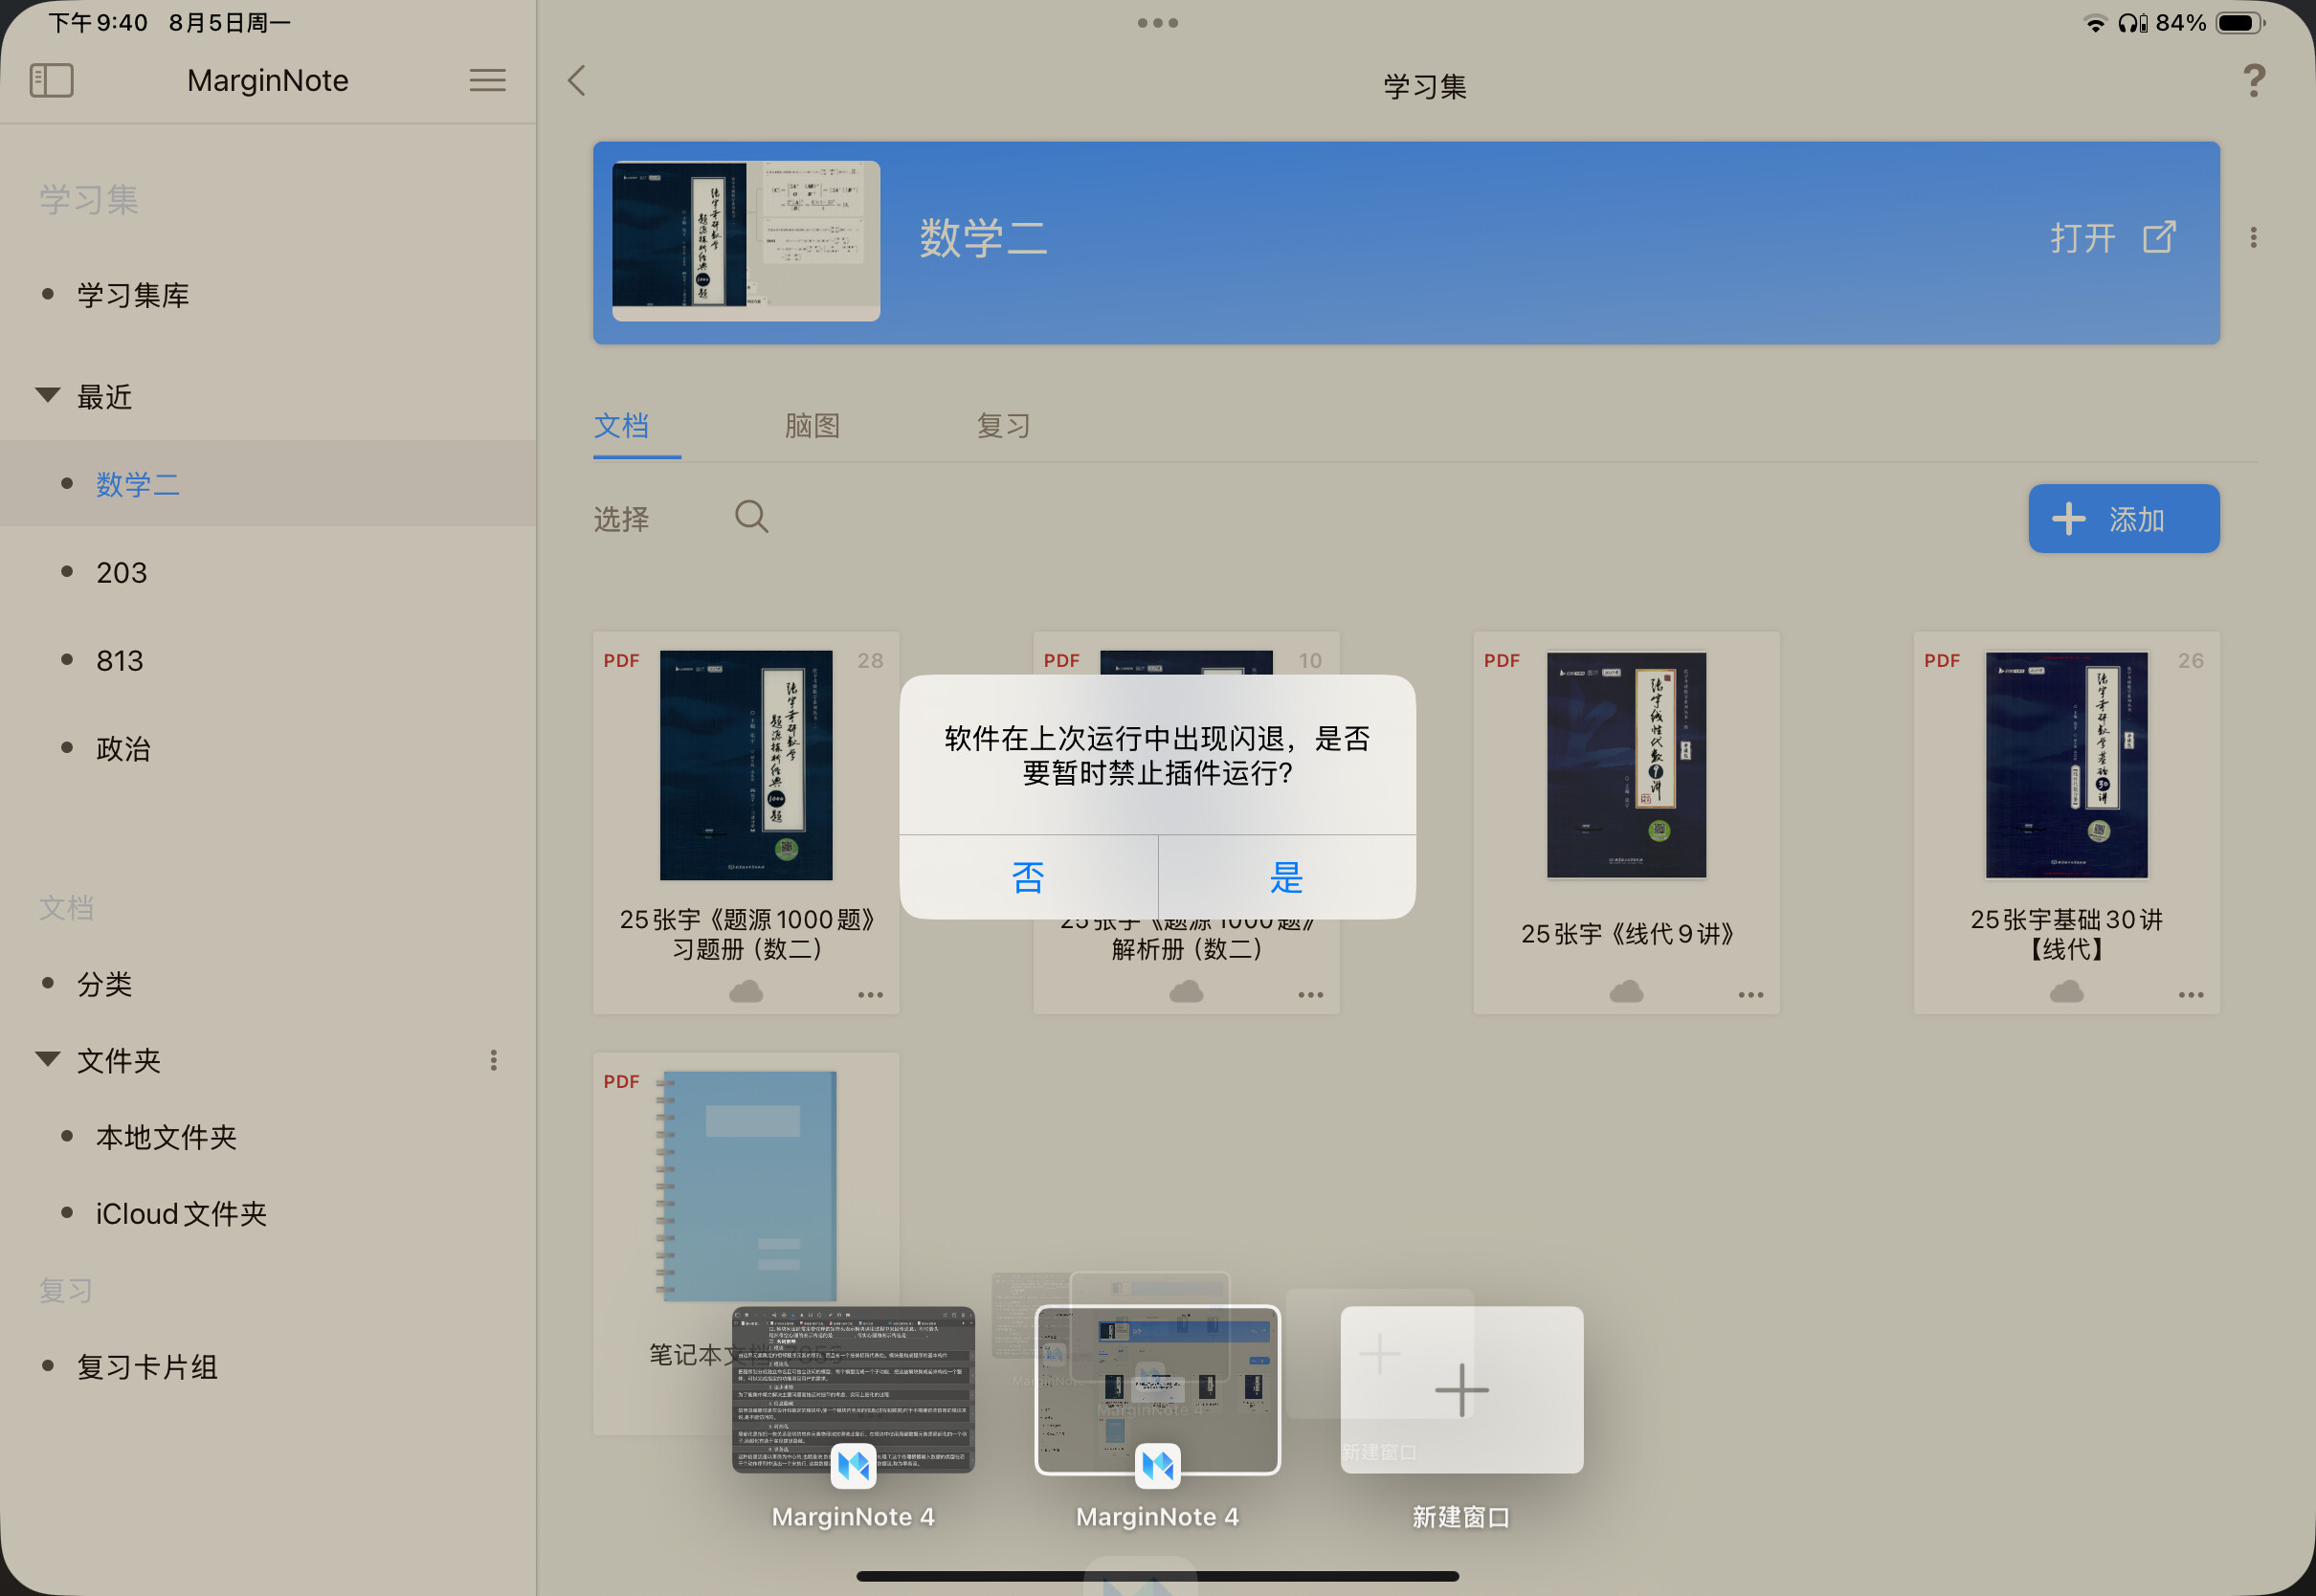This screenshot has height=1596, width=2316.
Task: Tap the cloud icon under 25张宇《线代9讲》
Action: [1626, 992]
